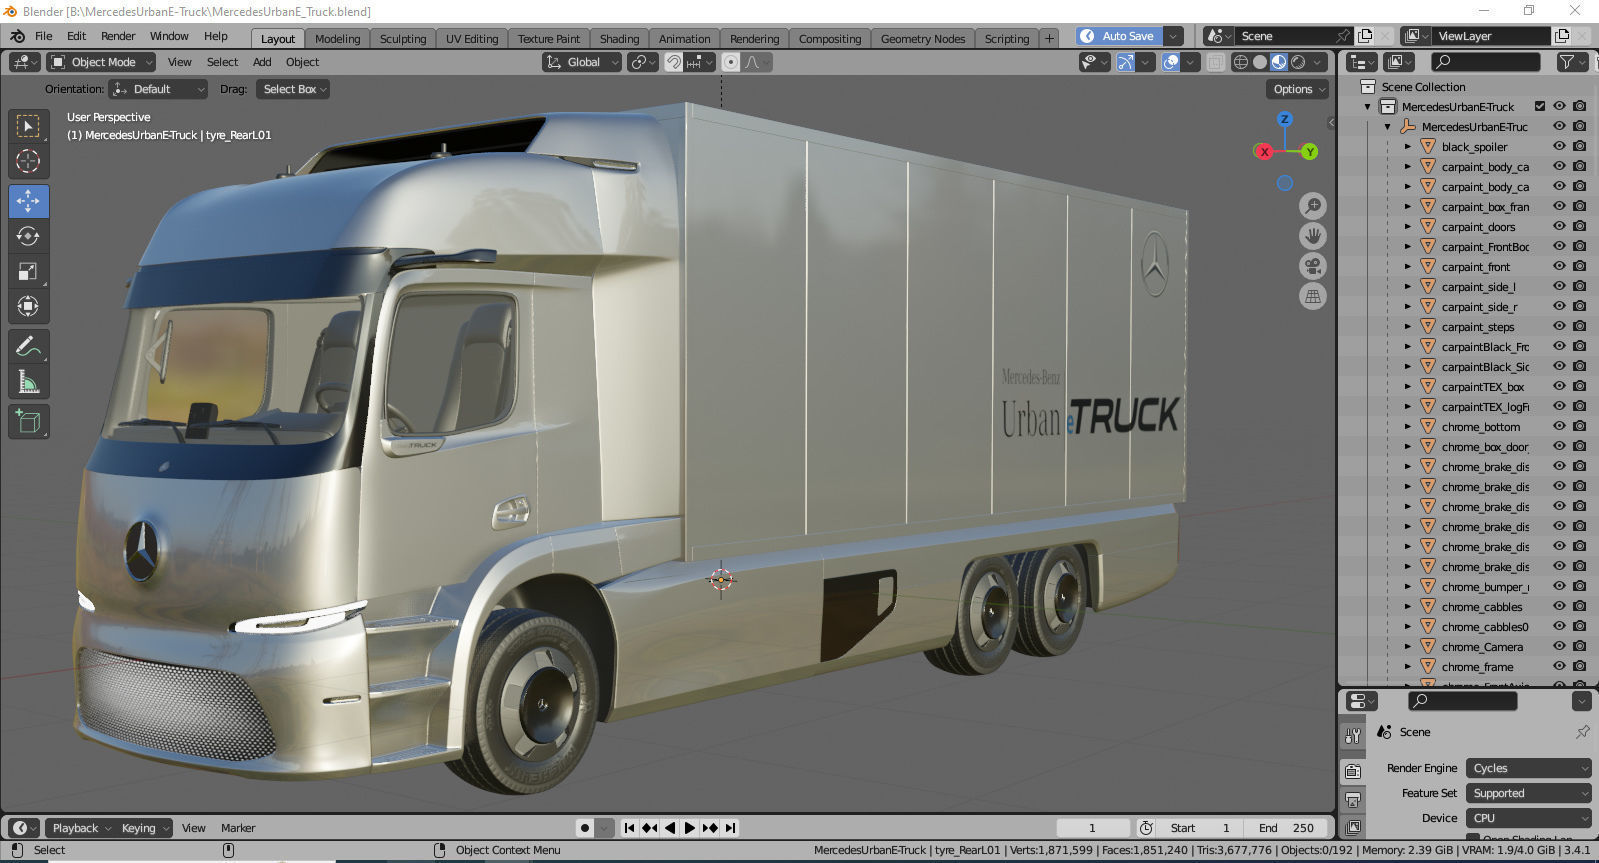Switch to rendered viewport shading
This screenshot has height=863, width=1599.
(1298, 62)
